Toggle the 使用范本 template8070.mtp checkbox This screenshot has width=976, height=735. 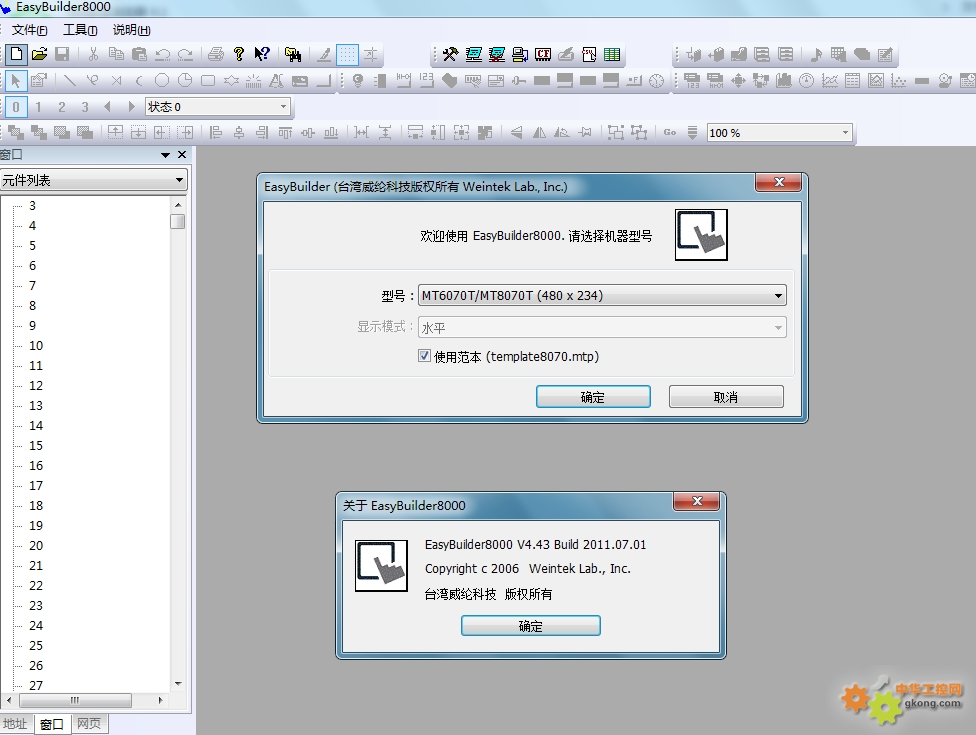[425, 356]
